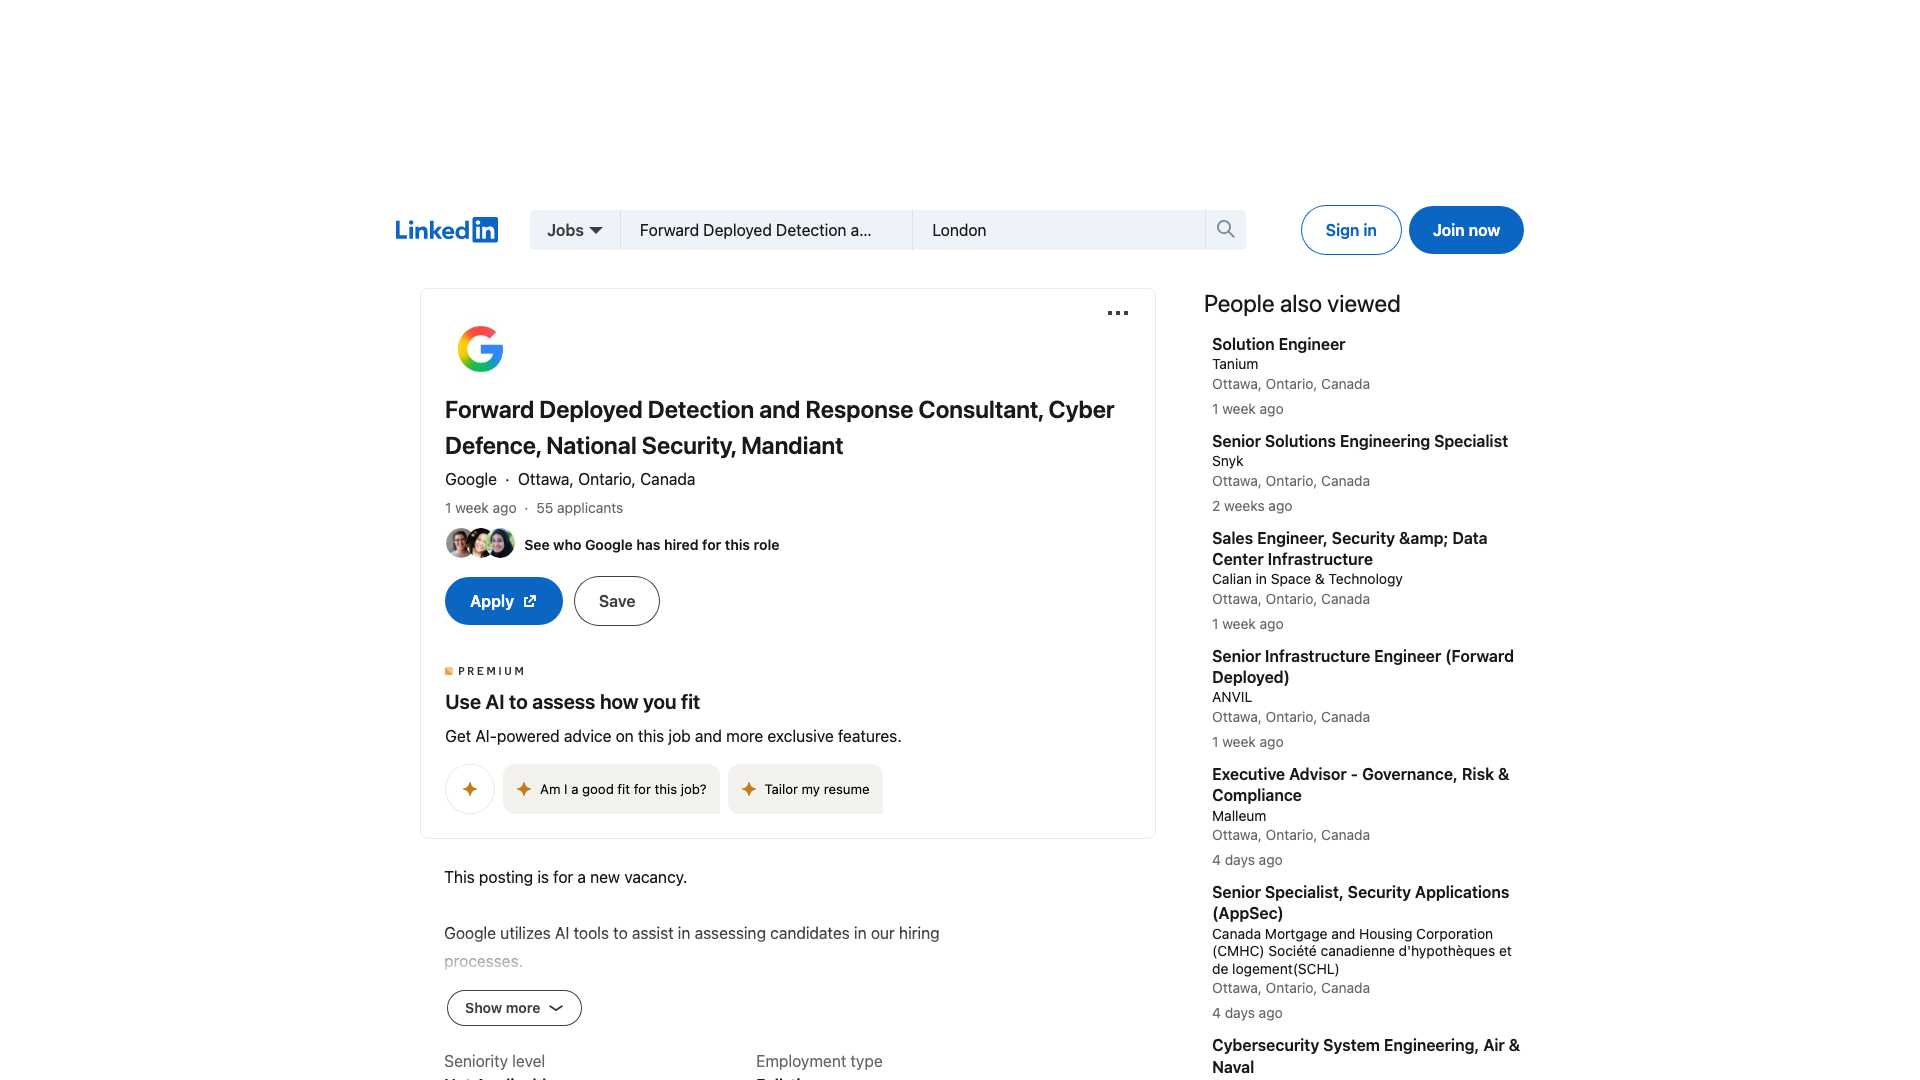Open the Jobs dropdown selector
This screenshot has height=1080, width=1920.
click(x=575, y=230)
